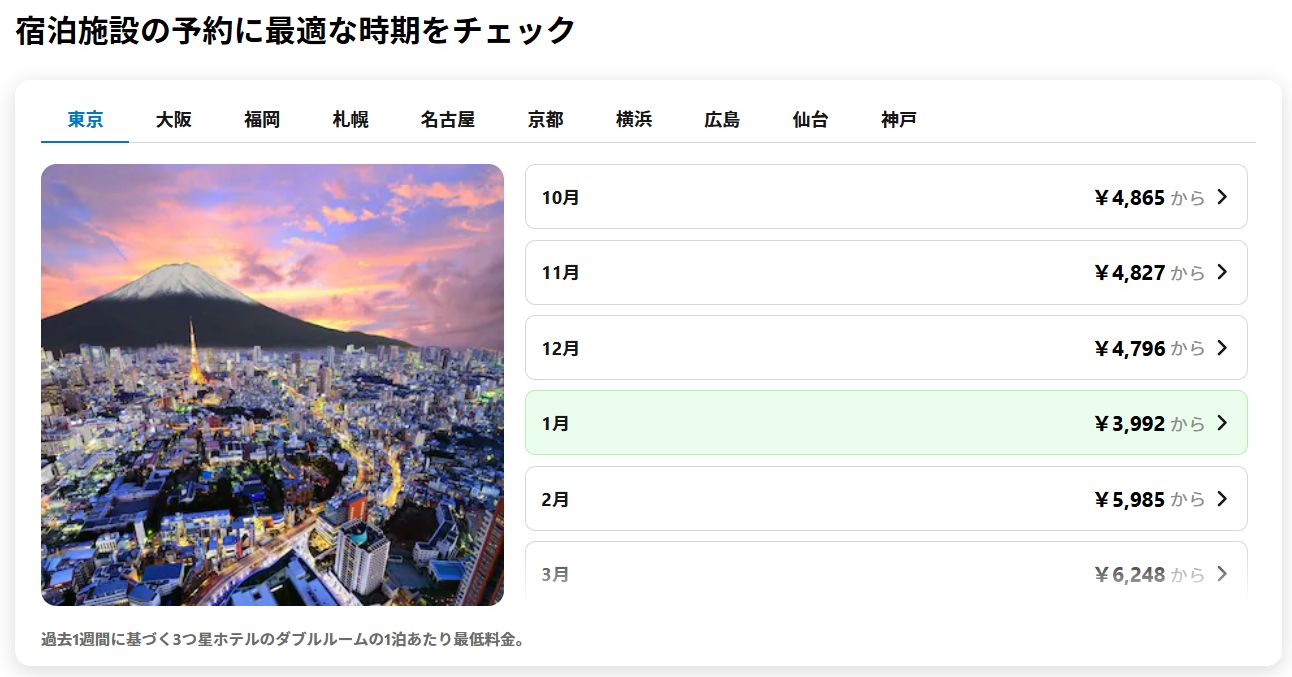This screenshot has width=1292, height=677.
Task: Open the Tokyo cityscape photo with Mt. Fuji
Action: (x=272, y=385)
